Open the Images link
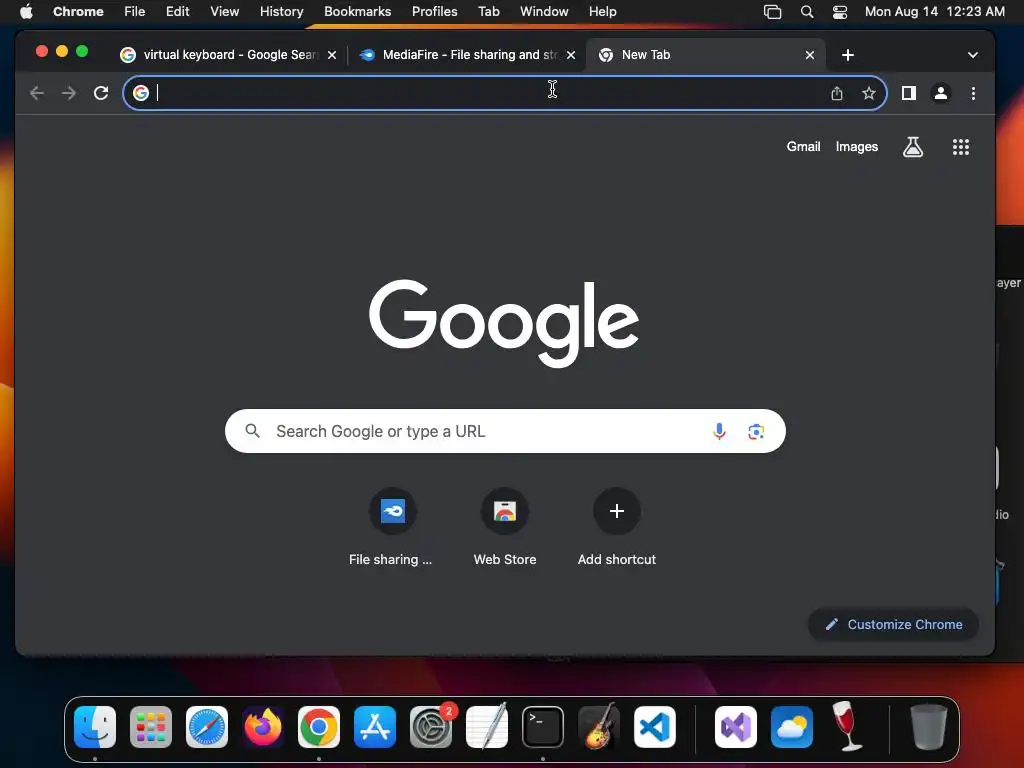Screen dimensions: 1024x768 point(857,147)
